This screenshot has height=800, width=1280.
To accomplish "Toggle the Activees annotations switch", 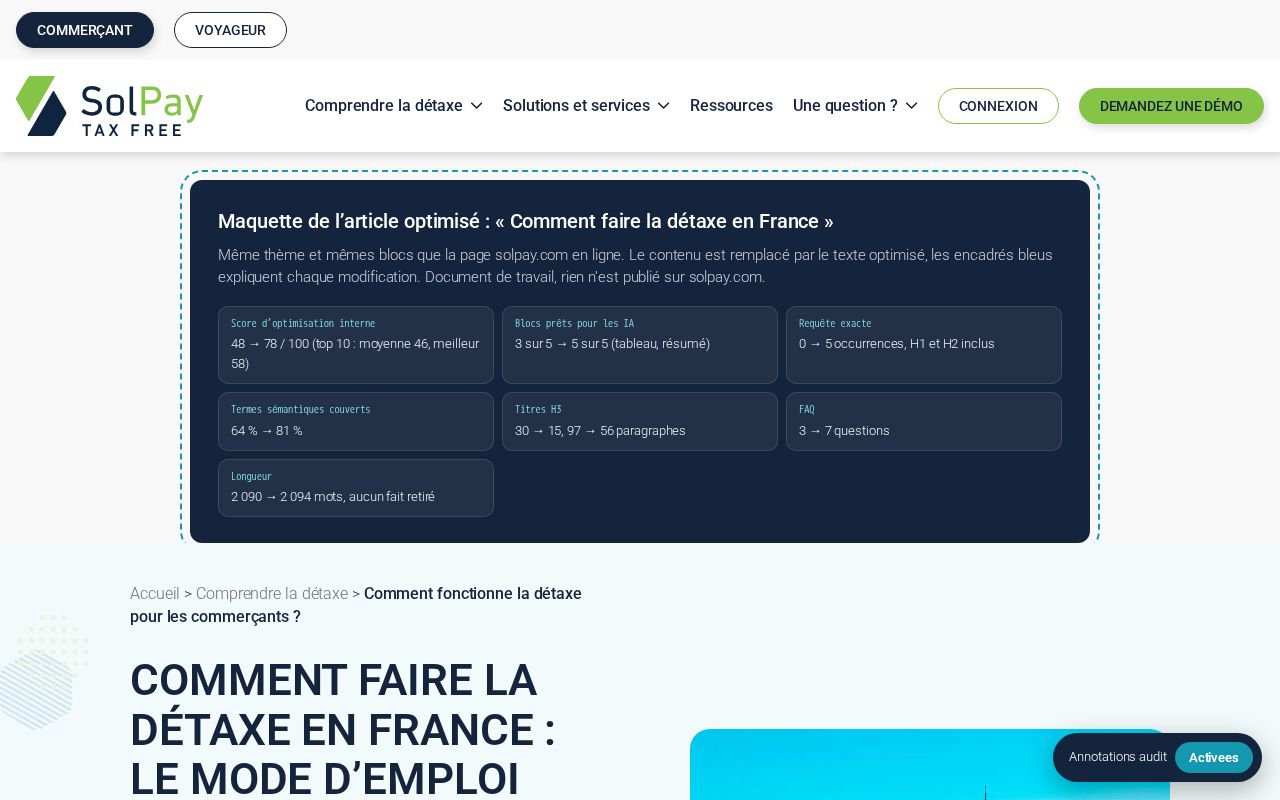I will coord(1213,758).
